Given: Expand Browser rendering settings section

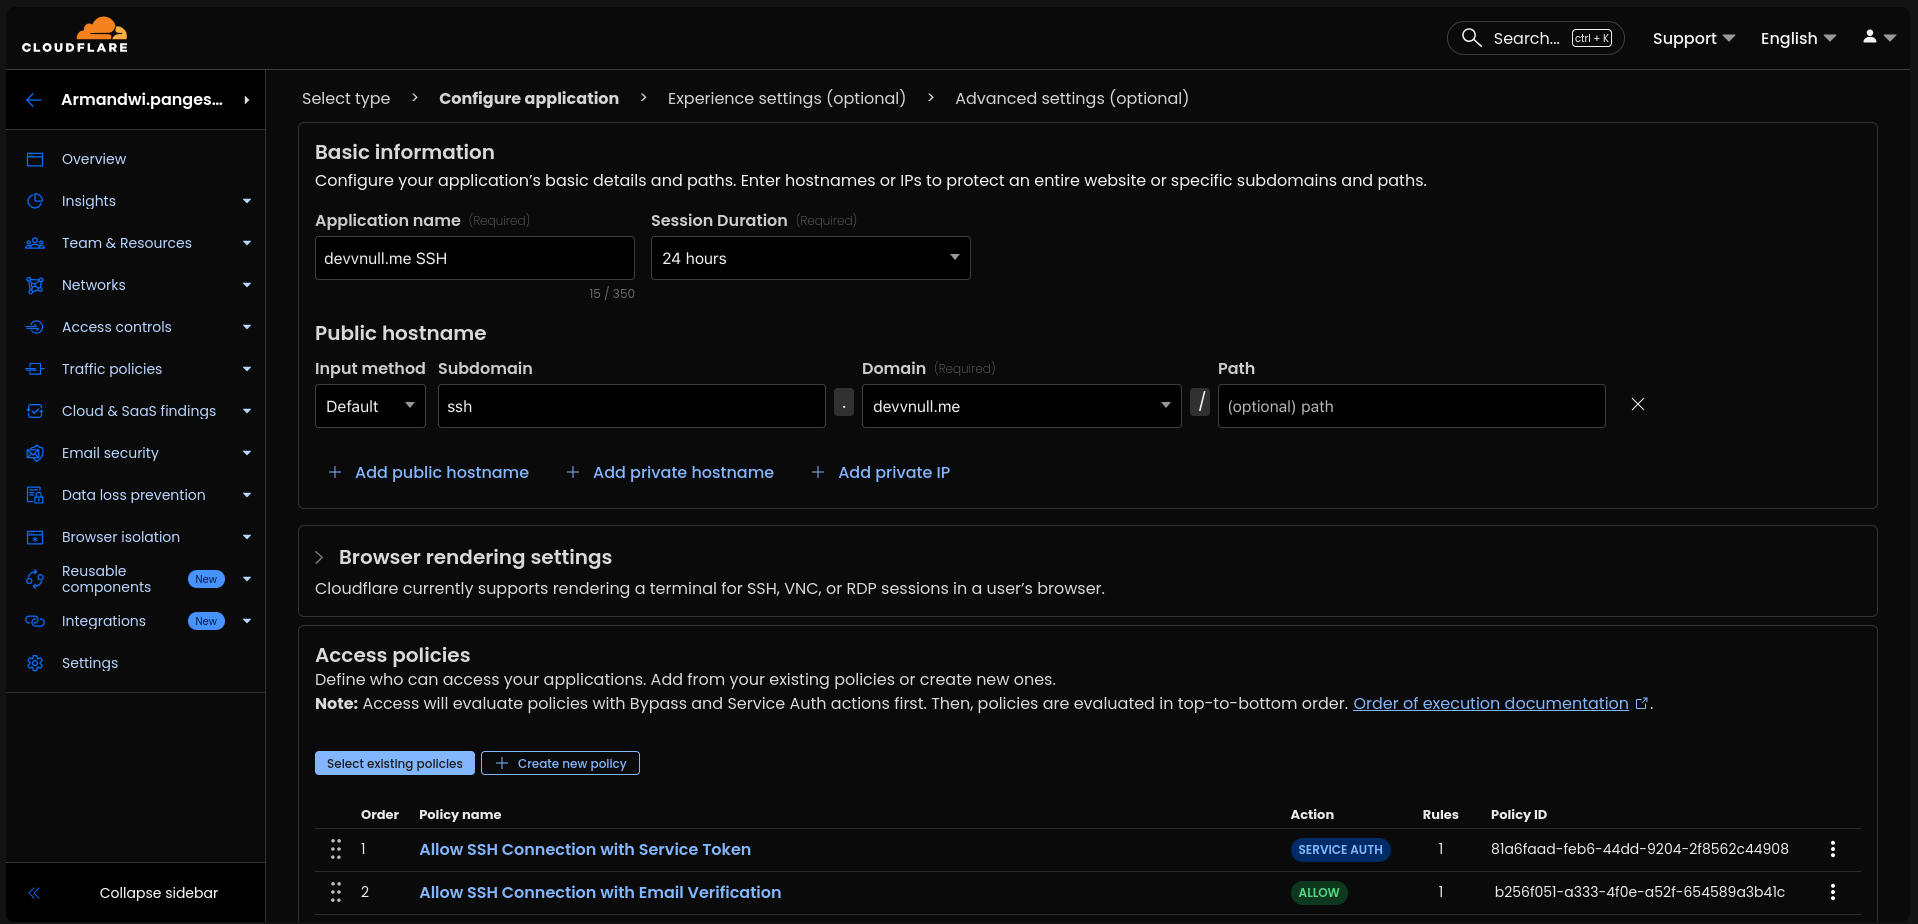Looking at the screenshot, I should (319, 557).
